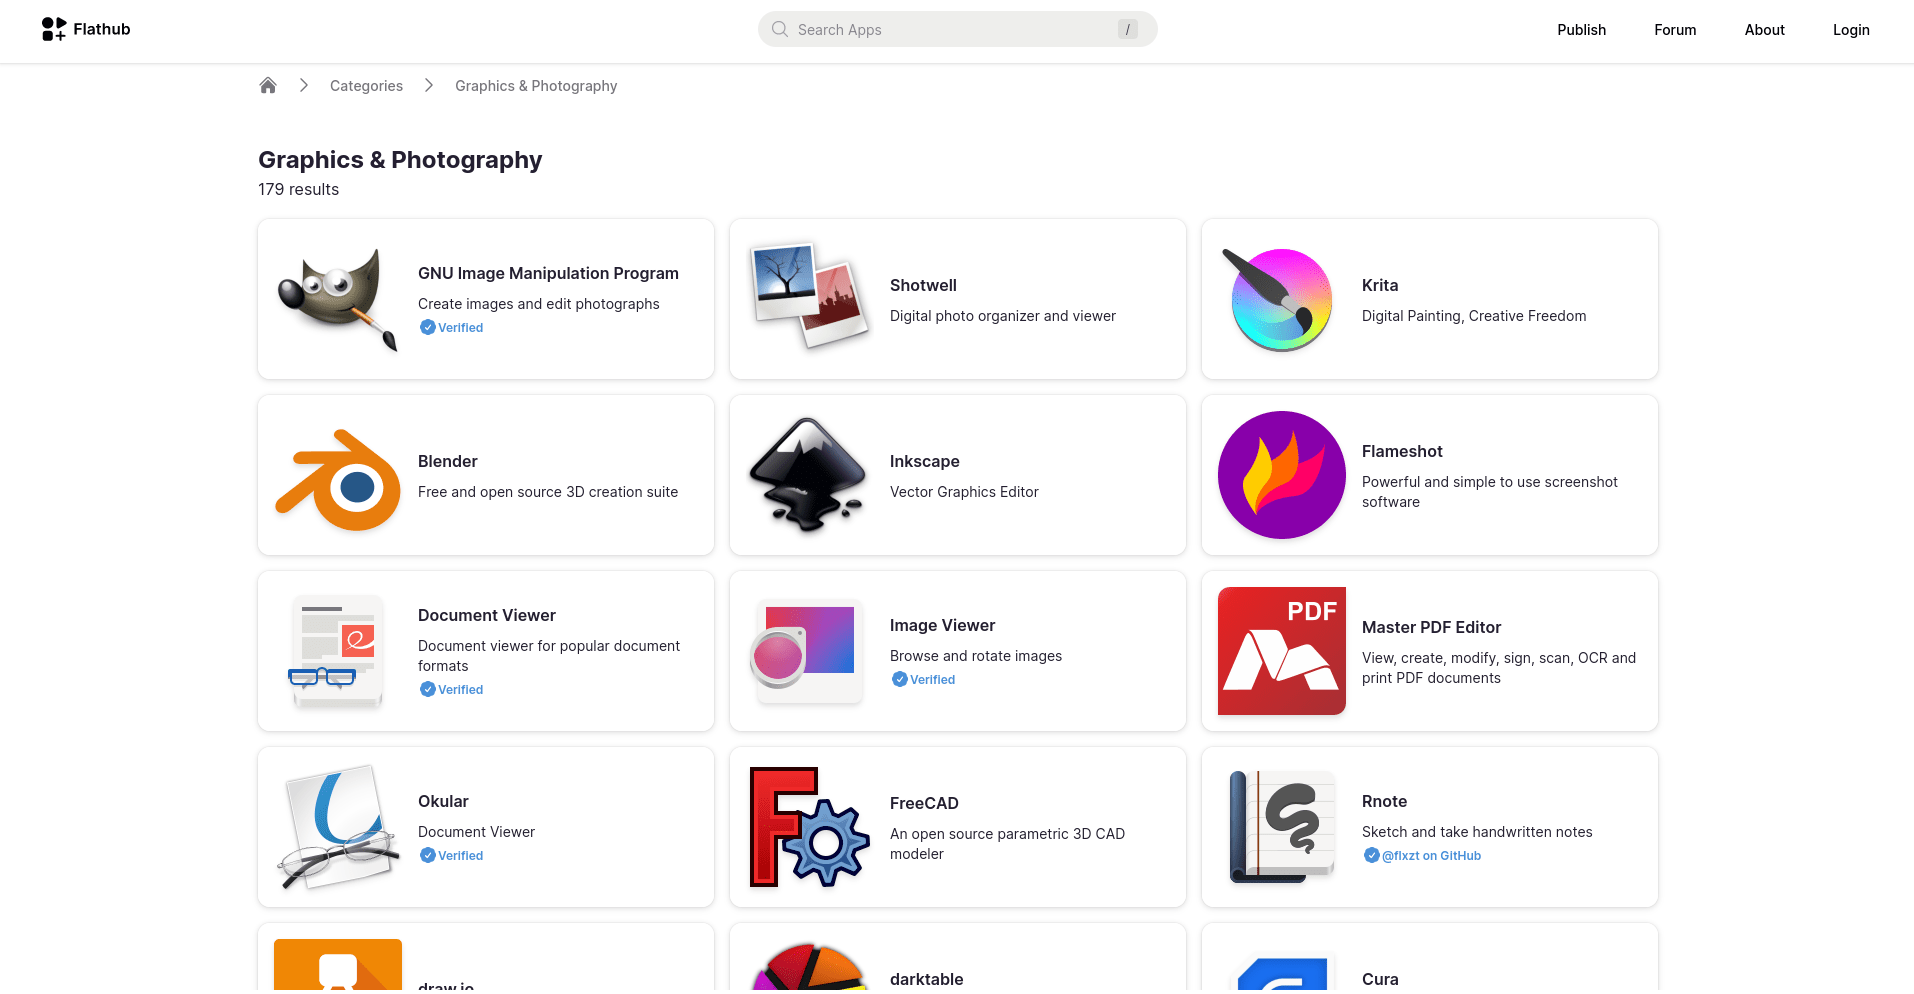The image size is (1914, 994).
Task: Click 'Powerful and simple to use screenshot software'
Action: (x=1489, y=492)
